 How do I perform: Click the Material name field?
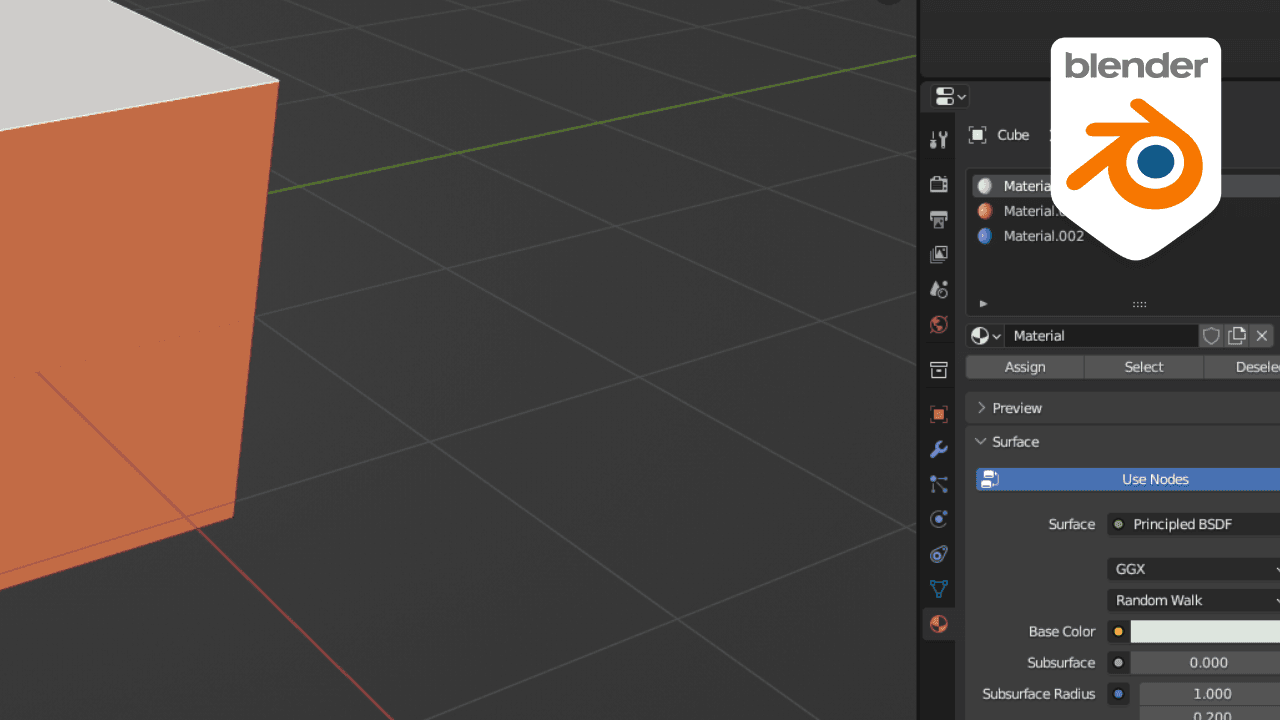pyautogui.click(x=1102, y=336)
